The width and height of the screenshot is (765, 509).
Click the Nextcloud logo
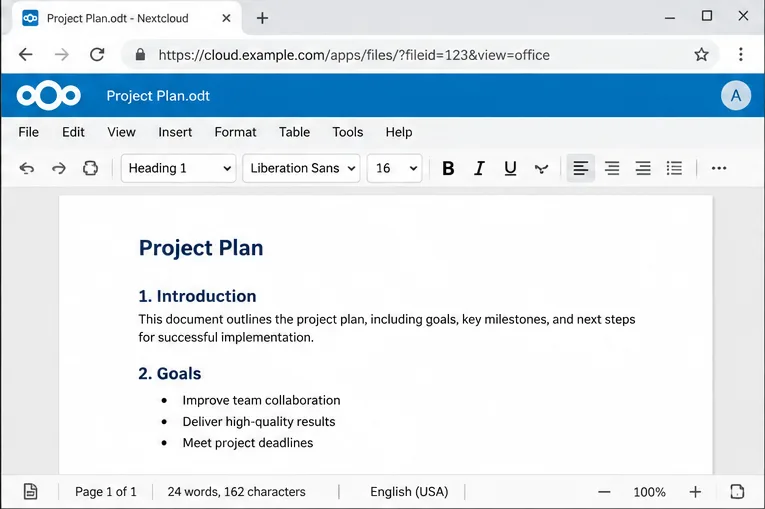pos(48,96)
